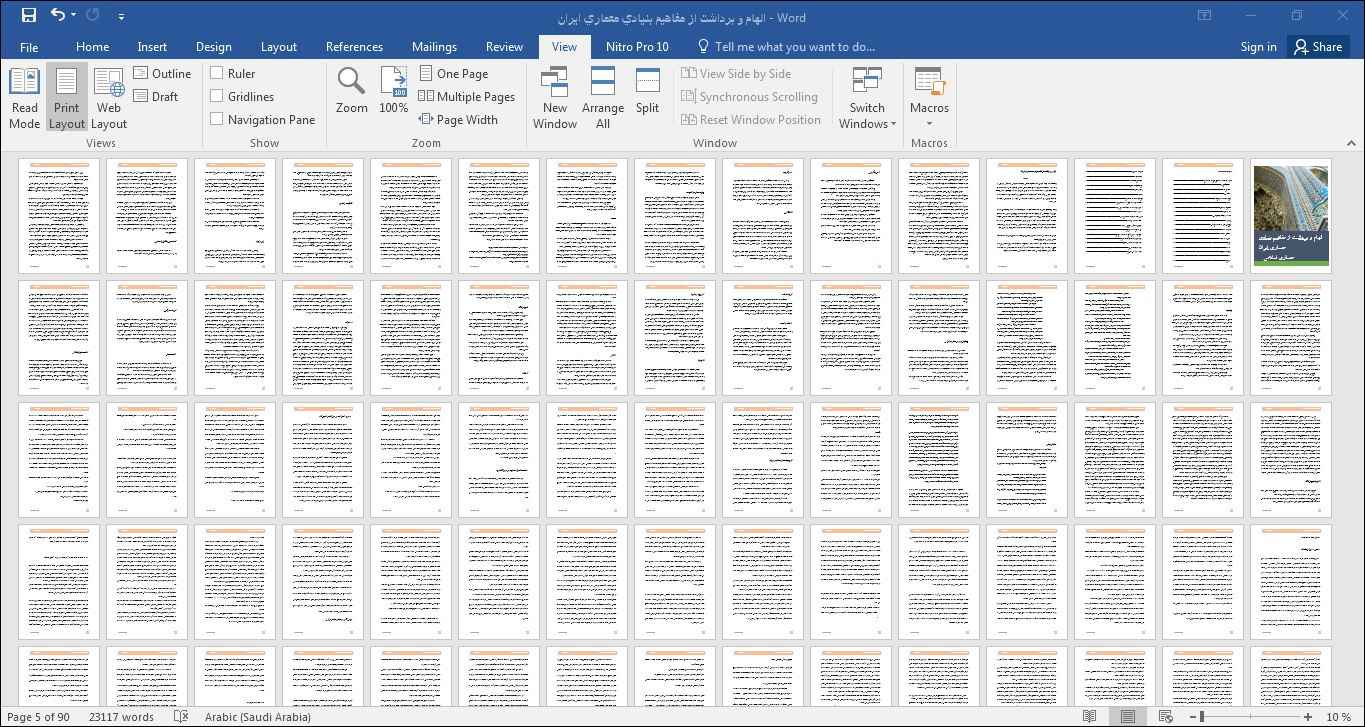
Task: Select the Mailings tab
Action: pos(434,47)
